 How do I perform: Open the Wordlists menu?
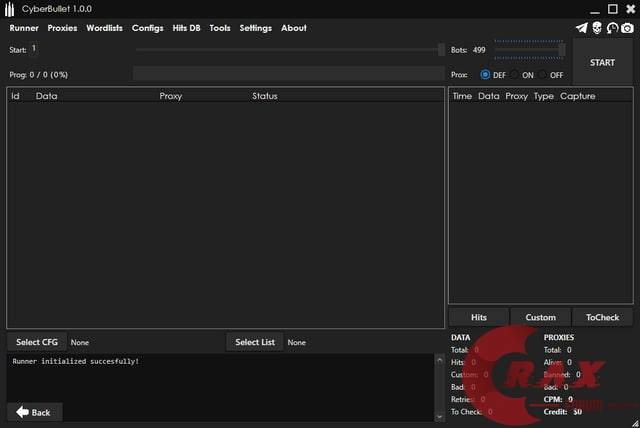(x=104, y=28)
